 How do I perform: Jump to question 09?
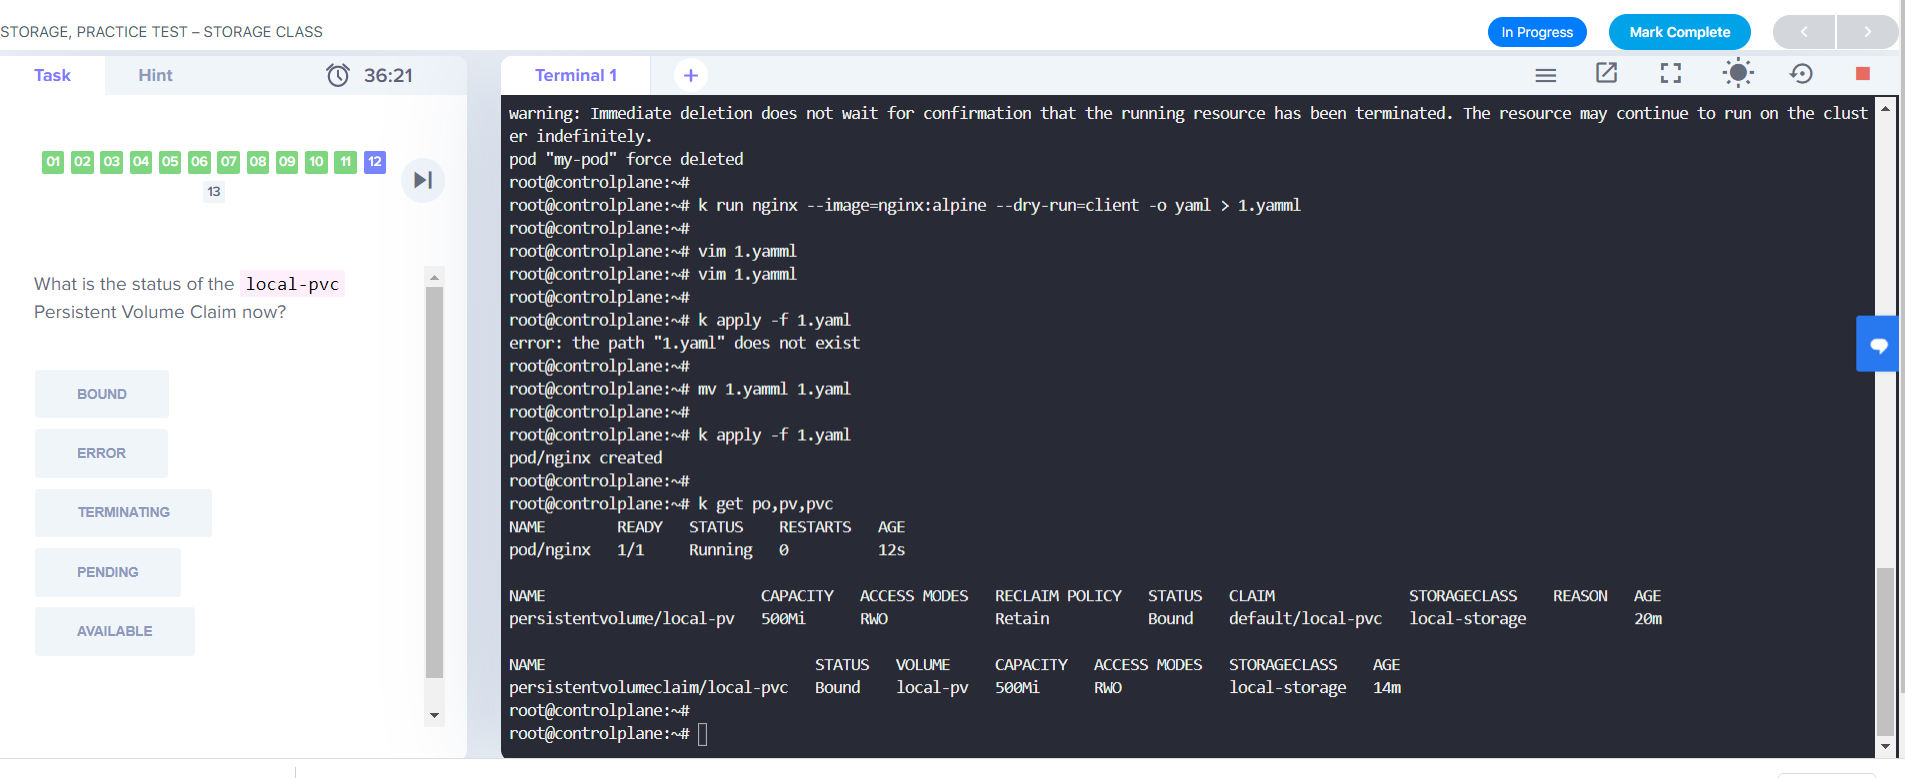point(287,161)
